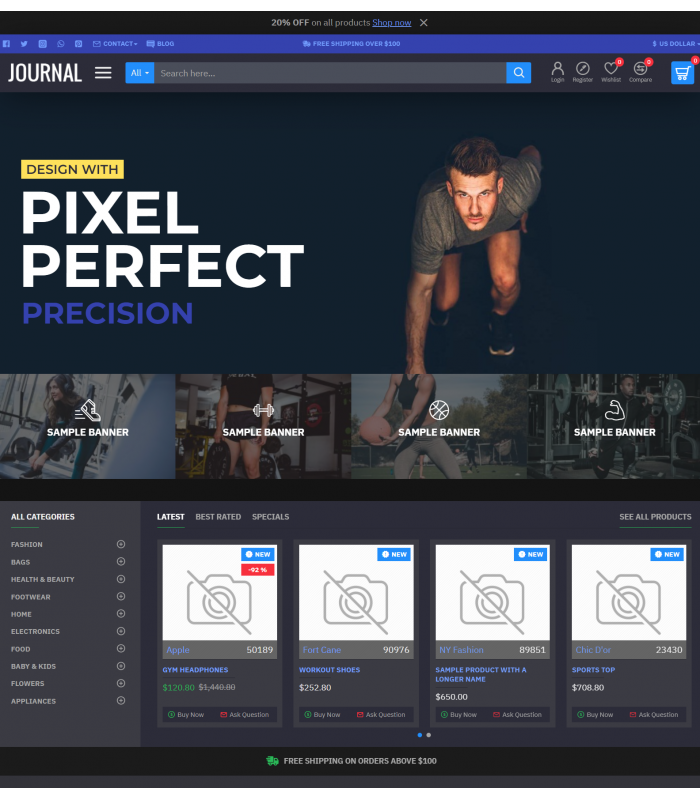This screenshot has width=700, height=800.
Task: Click the Twitter icon in top bar
Action: [x=24, y=44]
